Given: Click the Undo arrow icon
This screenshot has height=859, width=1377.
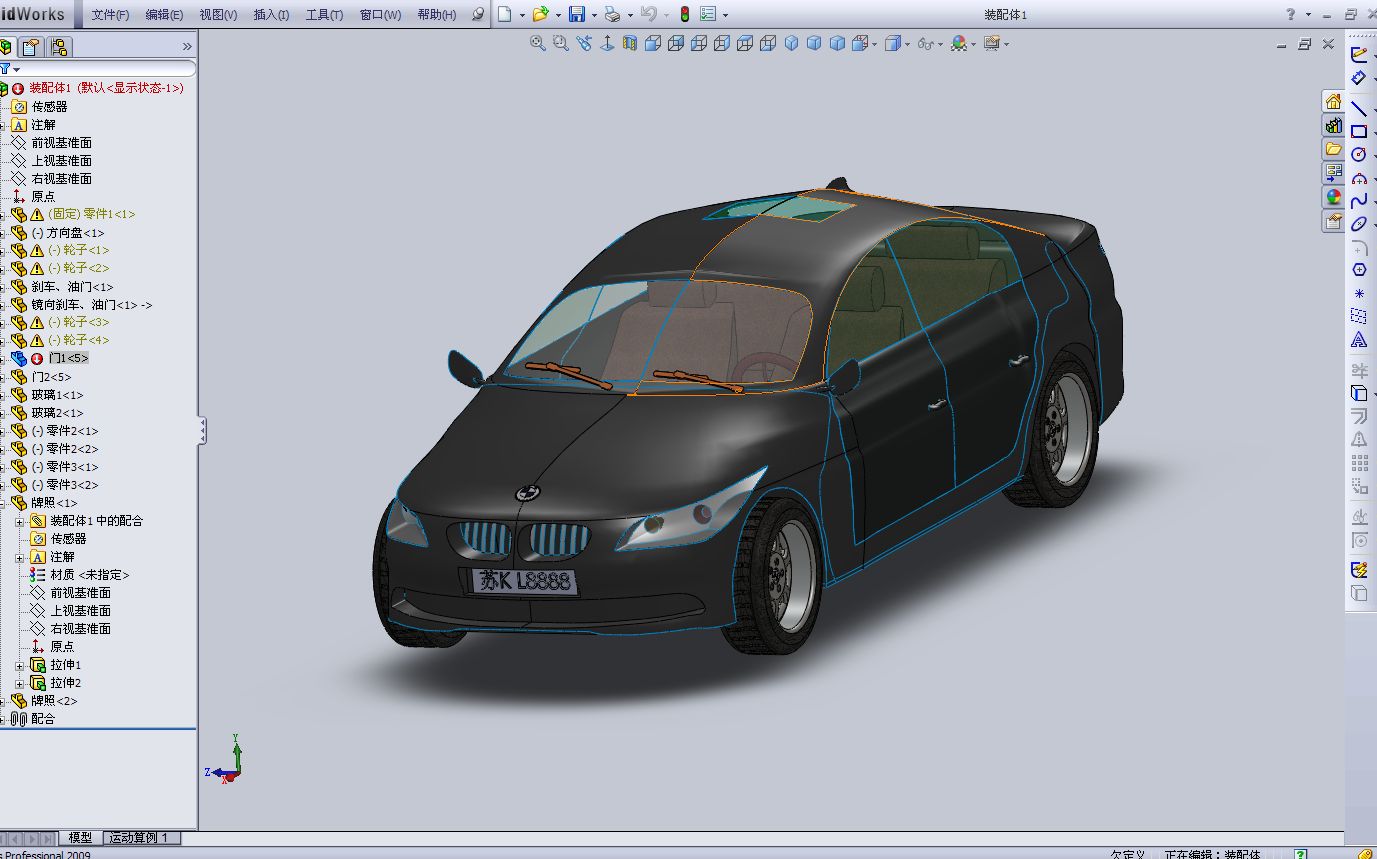Looking at the screenshot, I should pos(648,14).
